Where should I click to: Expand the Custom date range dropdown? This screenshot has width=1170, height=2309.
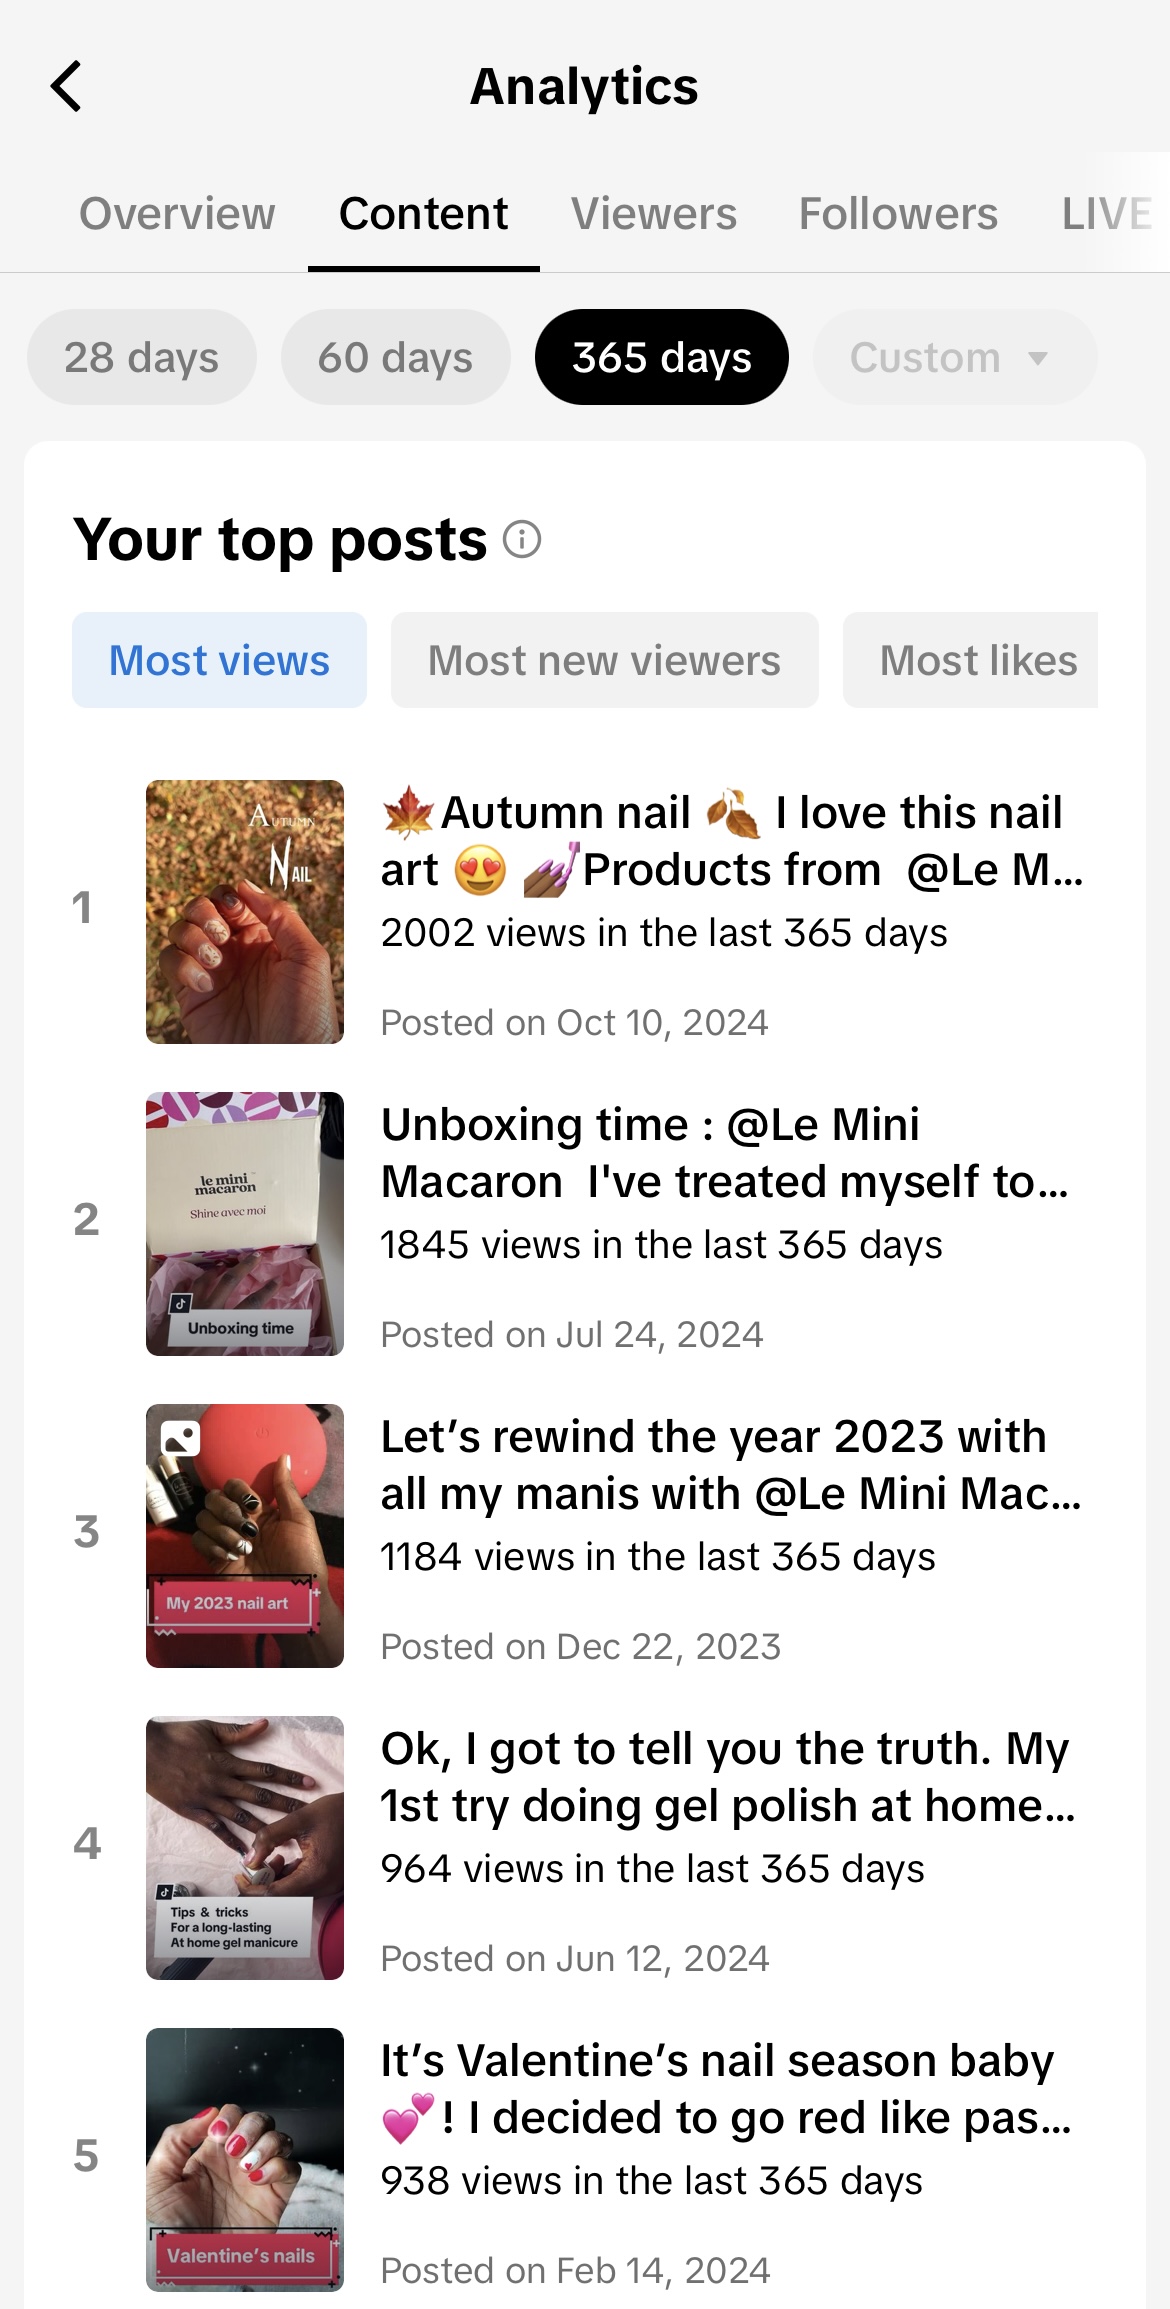click(955, 357)
